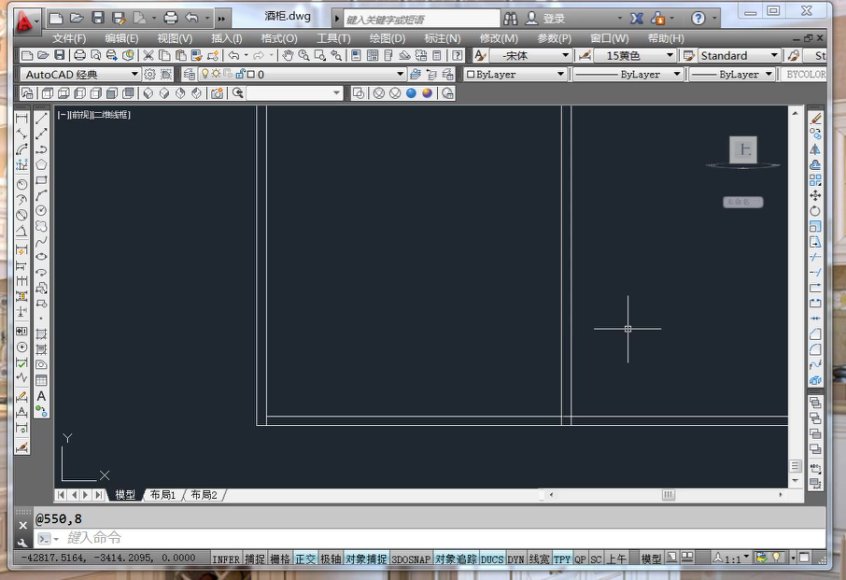Click the Erase tool in Modify toolbar
Image resolution: width=846 pixels, height=580 pixels.
pyautogui.click(x=815, y=117)
